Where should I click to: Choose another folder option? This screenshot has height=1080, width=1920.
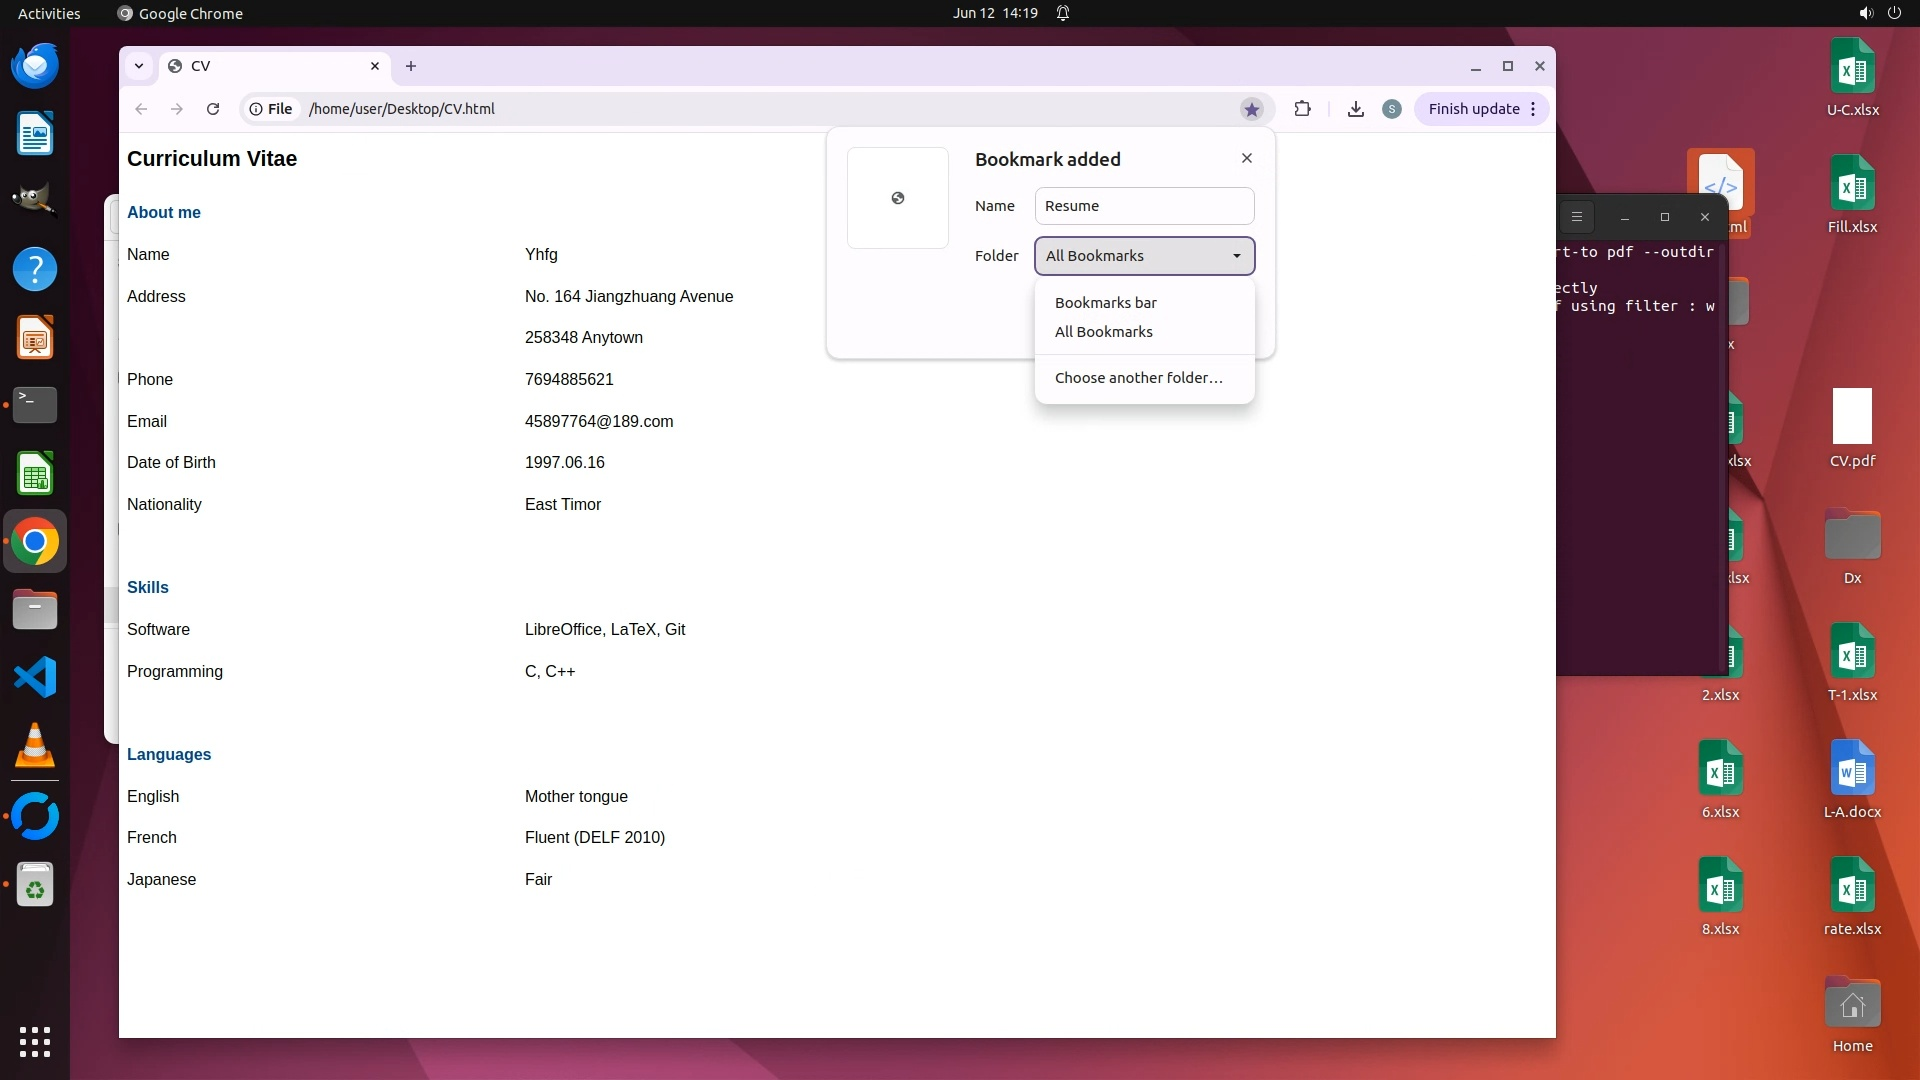pos(1138,378)
